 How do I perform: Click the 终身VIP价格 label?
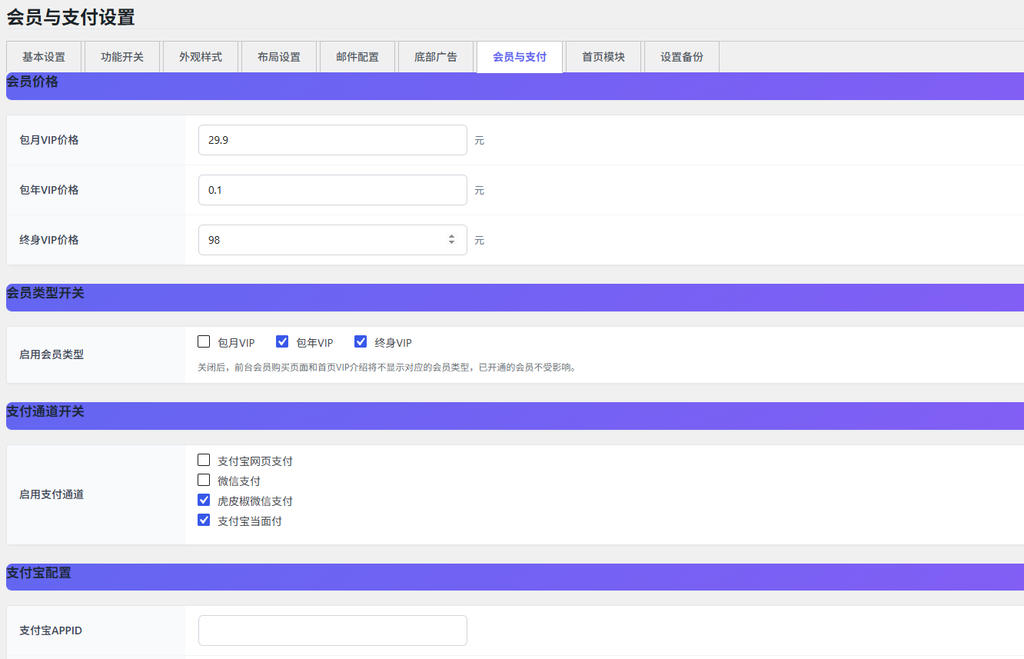point(49,240)
